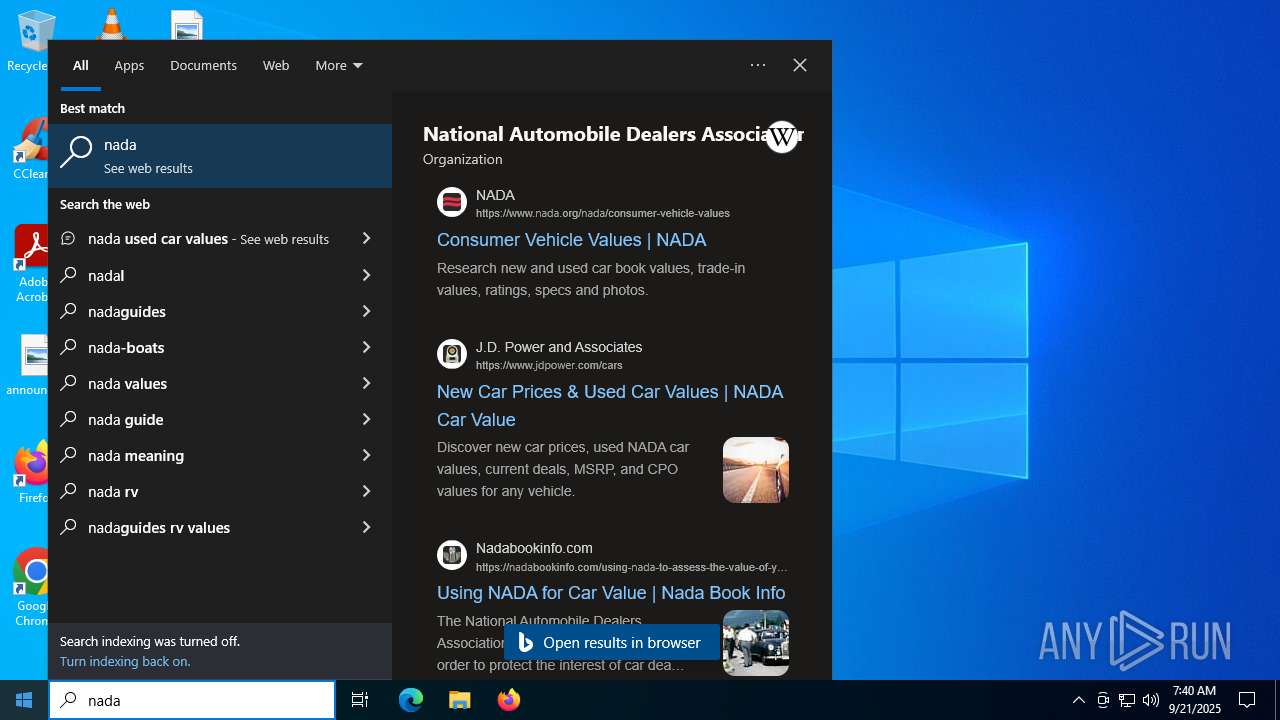Image resolution: width=1280 pixels, height=720 pixels.
Task: Switch to the Documents search tab
Action: [203, 65]
